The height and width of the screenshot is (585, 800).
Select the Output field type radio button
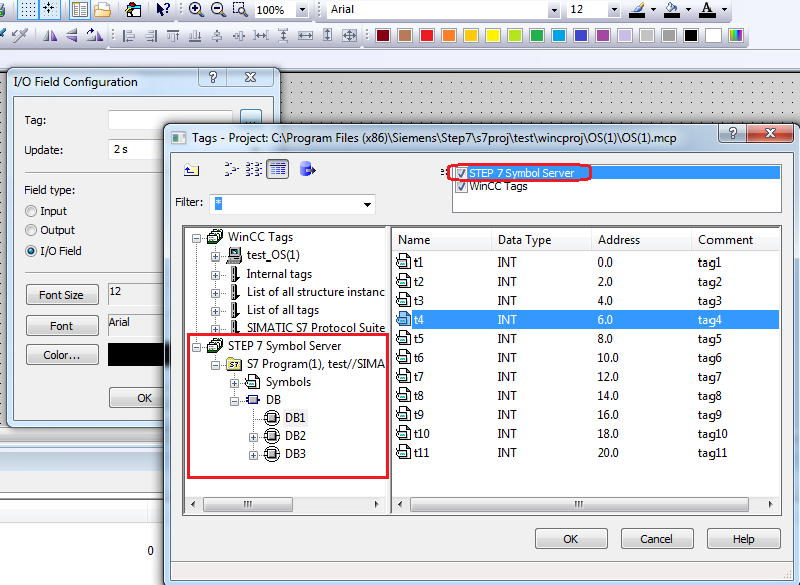31,231
